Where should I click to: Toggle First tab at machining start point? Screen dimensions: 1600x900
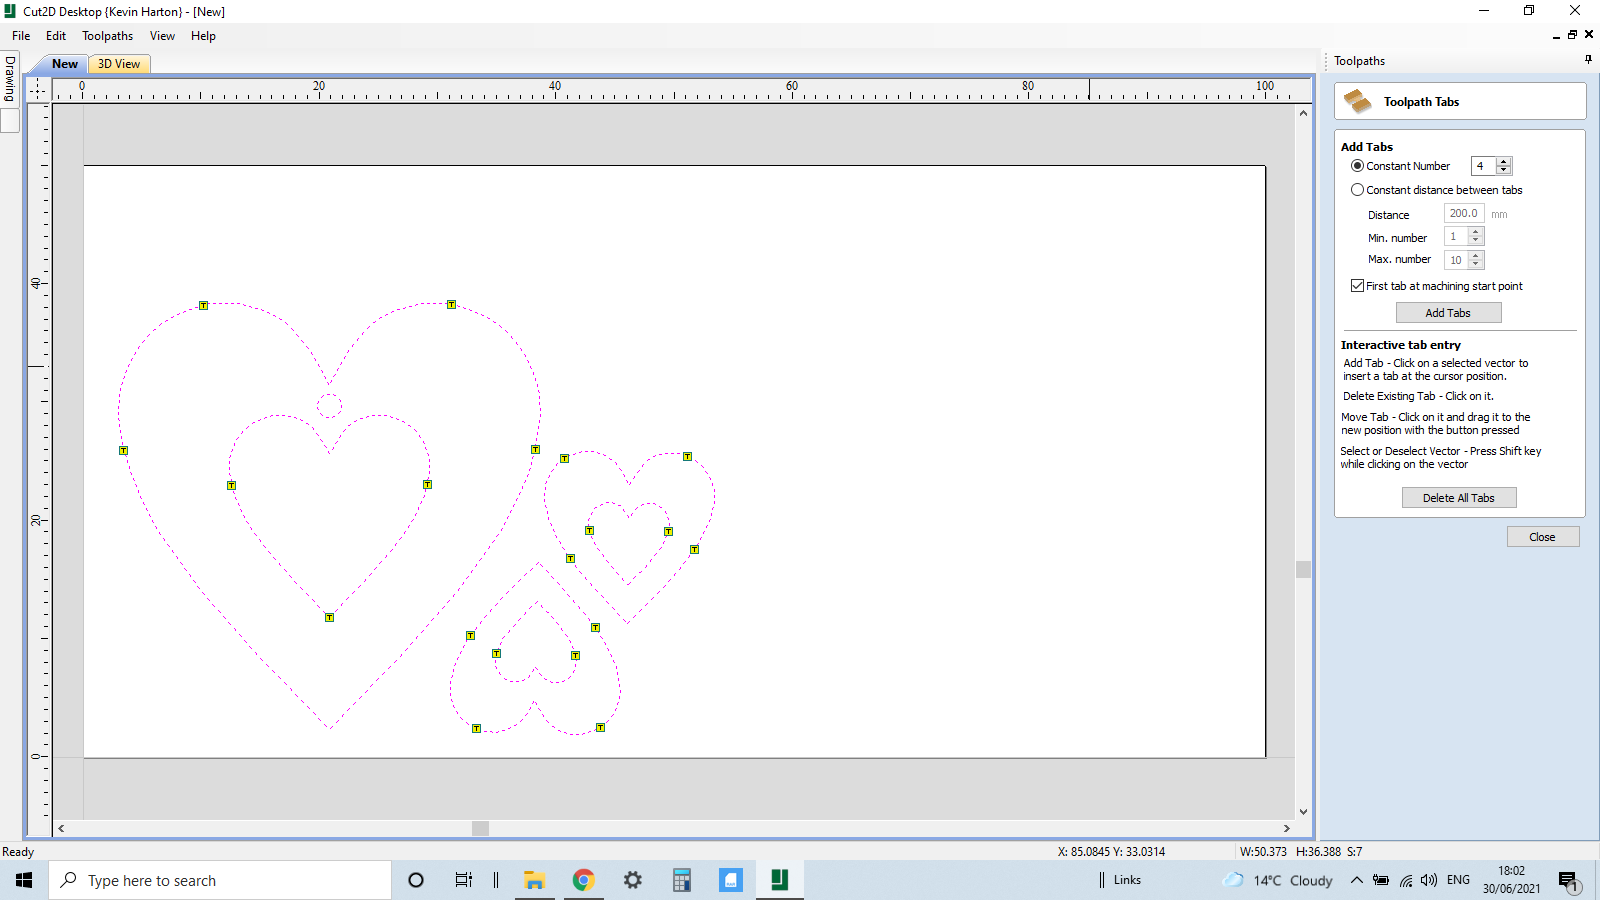coord(1357,286)
